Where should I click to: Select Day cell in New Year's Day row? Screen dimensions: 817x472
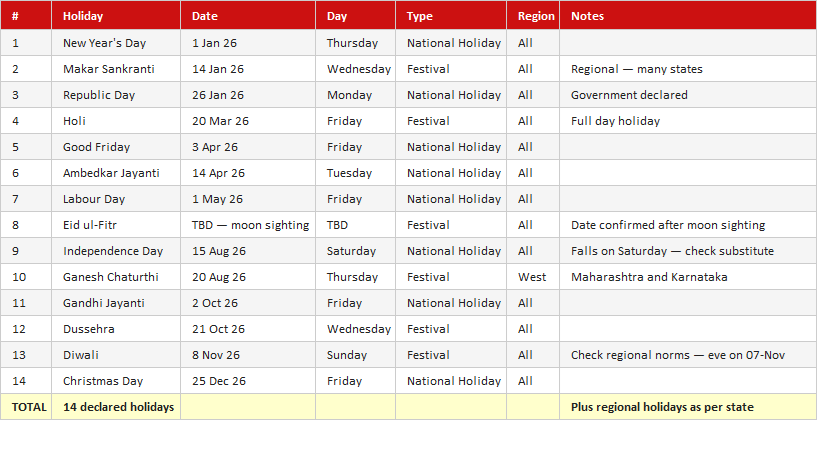pos(355,43)
